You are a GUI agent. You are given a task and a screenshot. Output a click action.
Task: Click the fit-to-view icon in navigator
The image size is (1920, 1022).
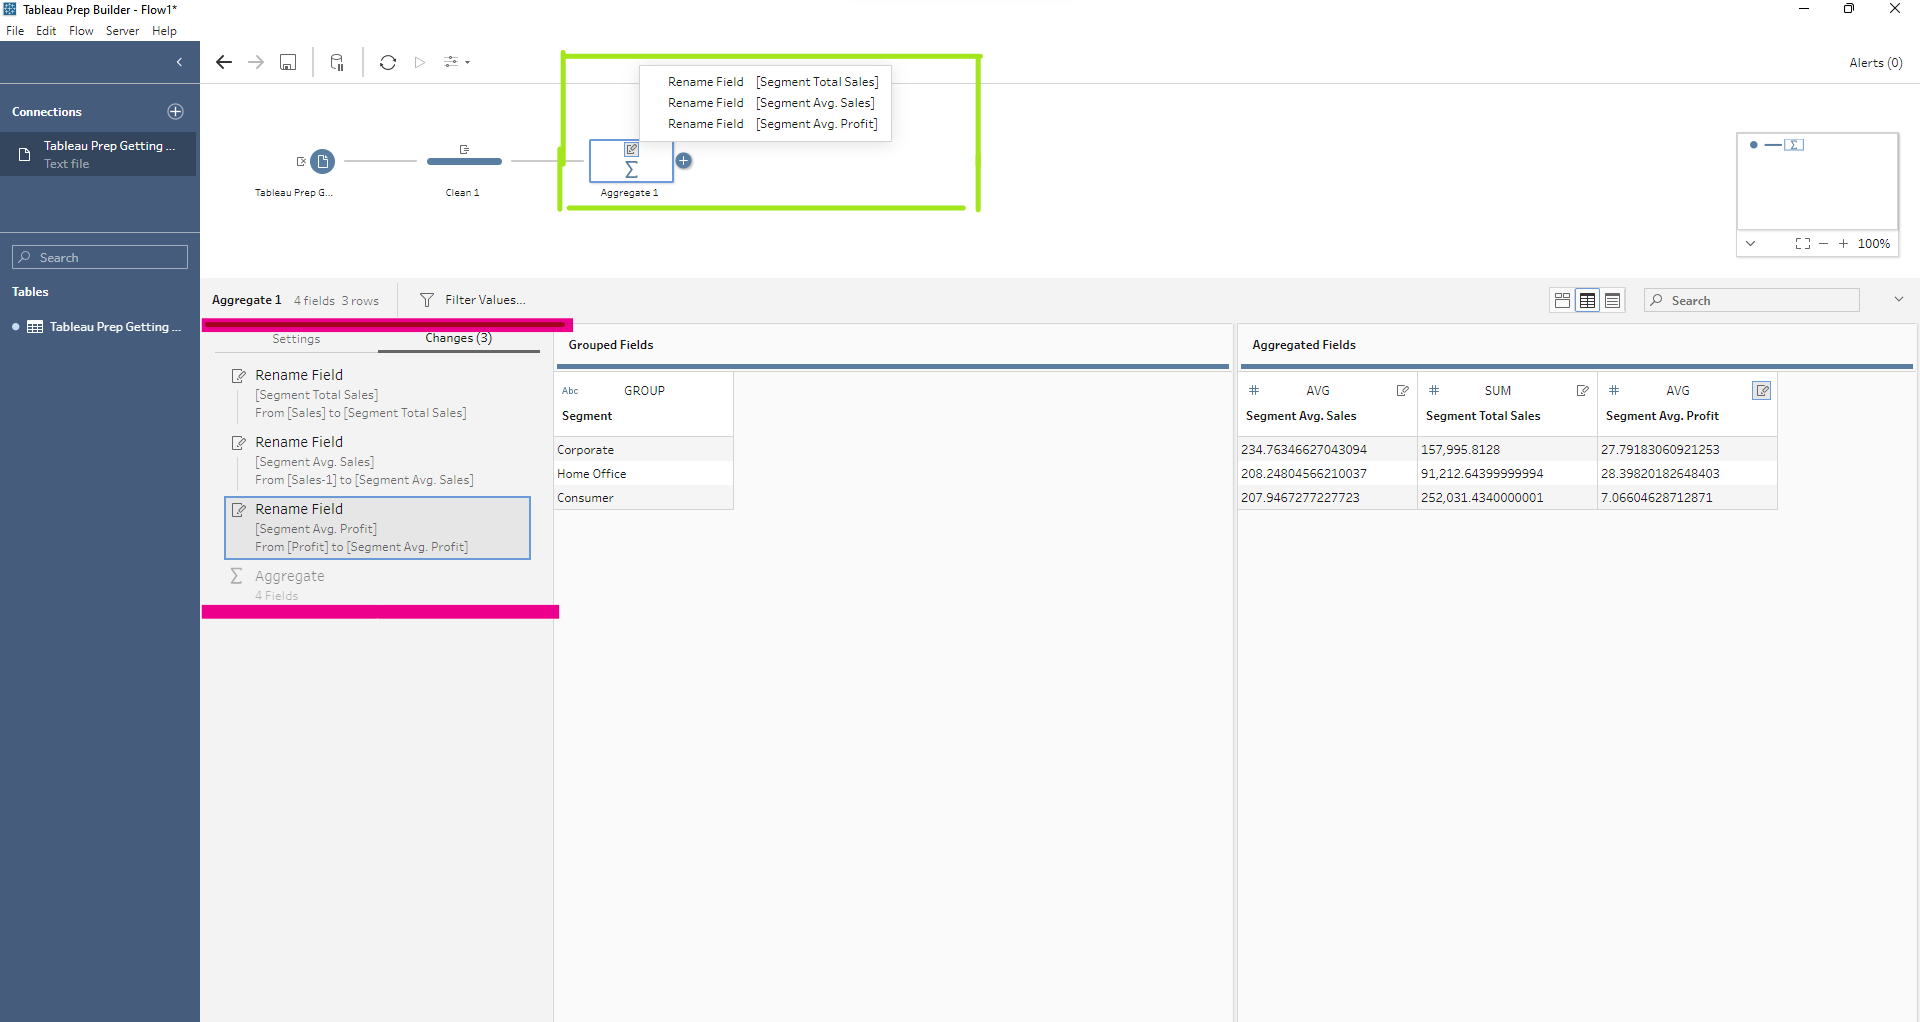tap(1802, 243)
